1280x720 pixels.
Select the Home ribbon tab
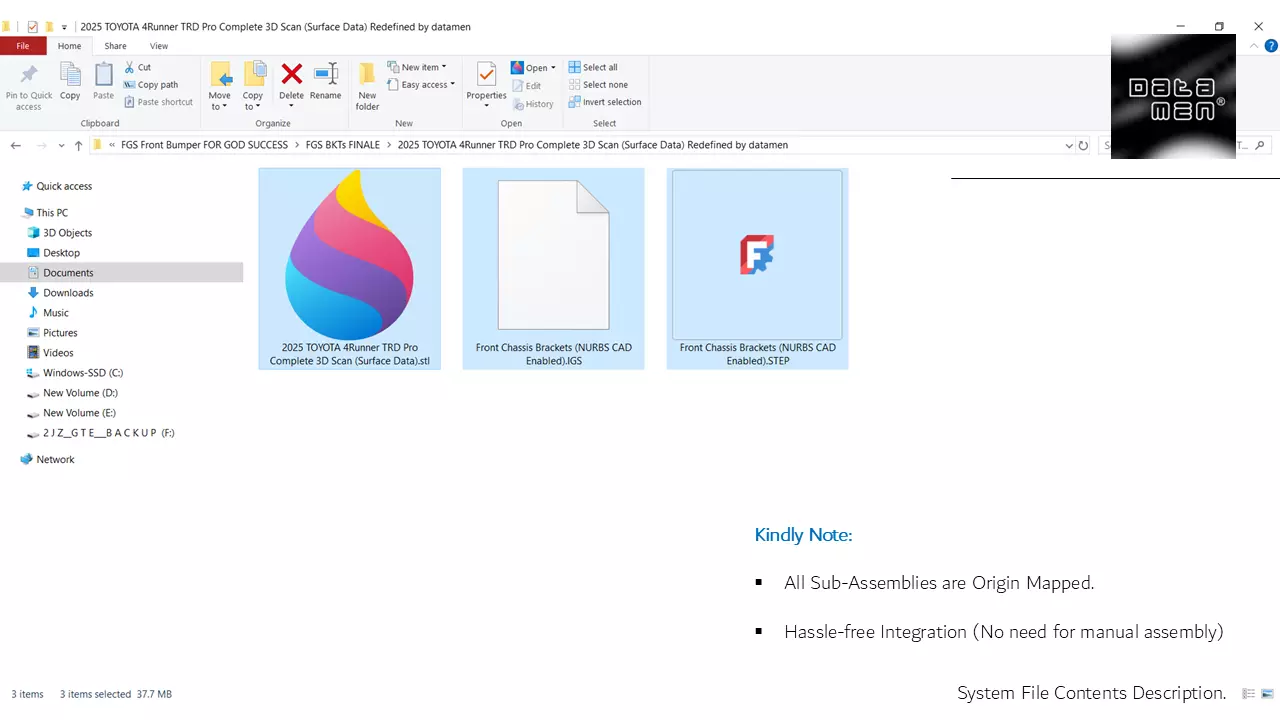69,46
